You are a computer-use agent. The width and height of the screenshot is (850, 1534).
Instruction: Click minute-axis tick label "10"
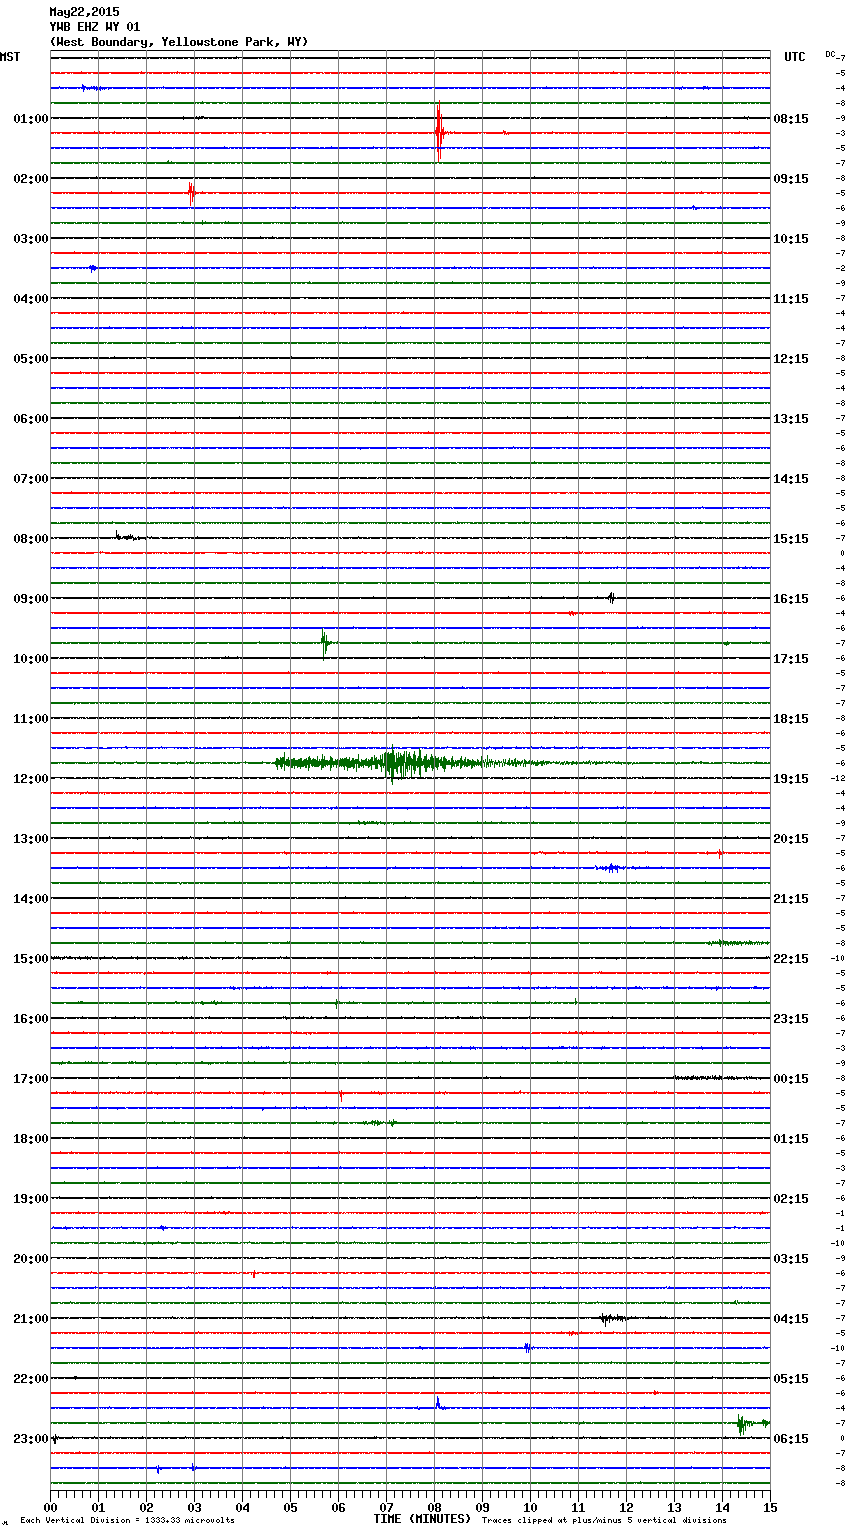530,1507
